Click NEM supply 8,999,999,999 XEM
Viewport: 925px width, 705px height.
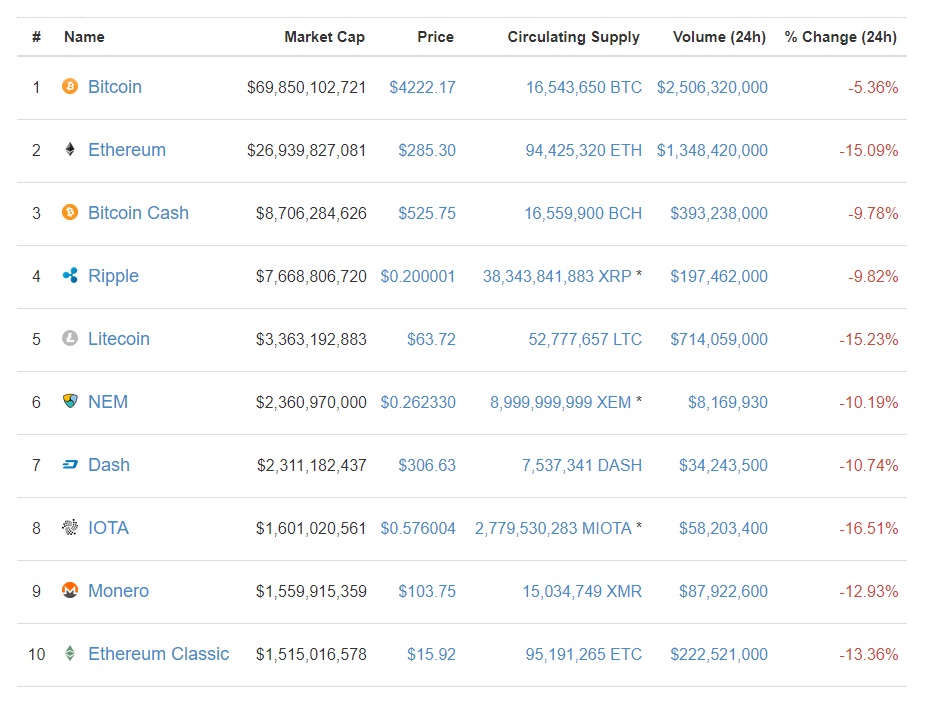point(560,403)
